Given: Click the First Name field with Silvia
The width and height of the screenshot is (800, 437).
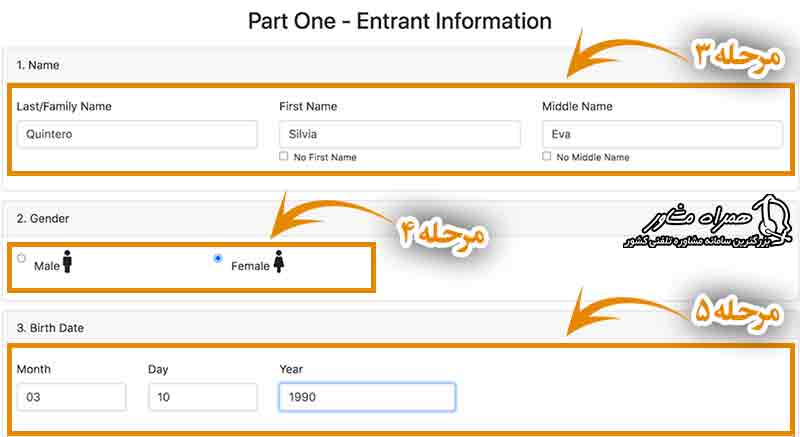Looking at the screenshot, I should [x=400, y=135].
